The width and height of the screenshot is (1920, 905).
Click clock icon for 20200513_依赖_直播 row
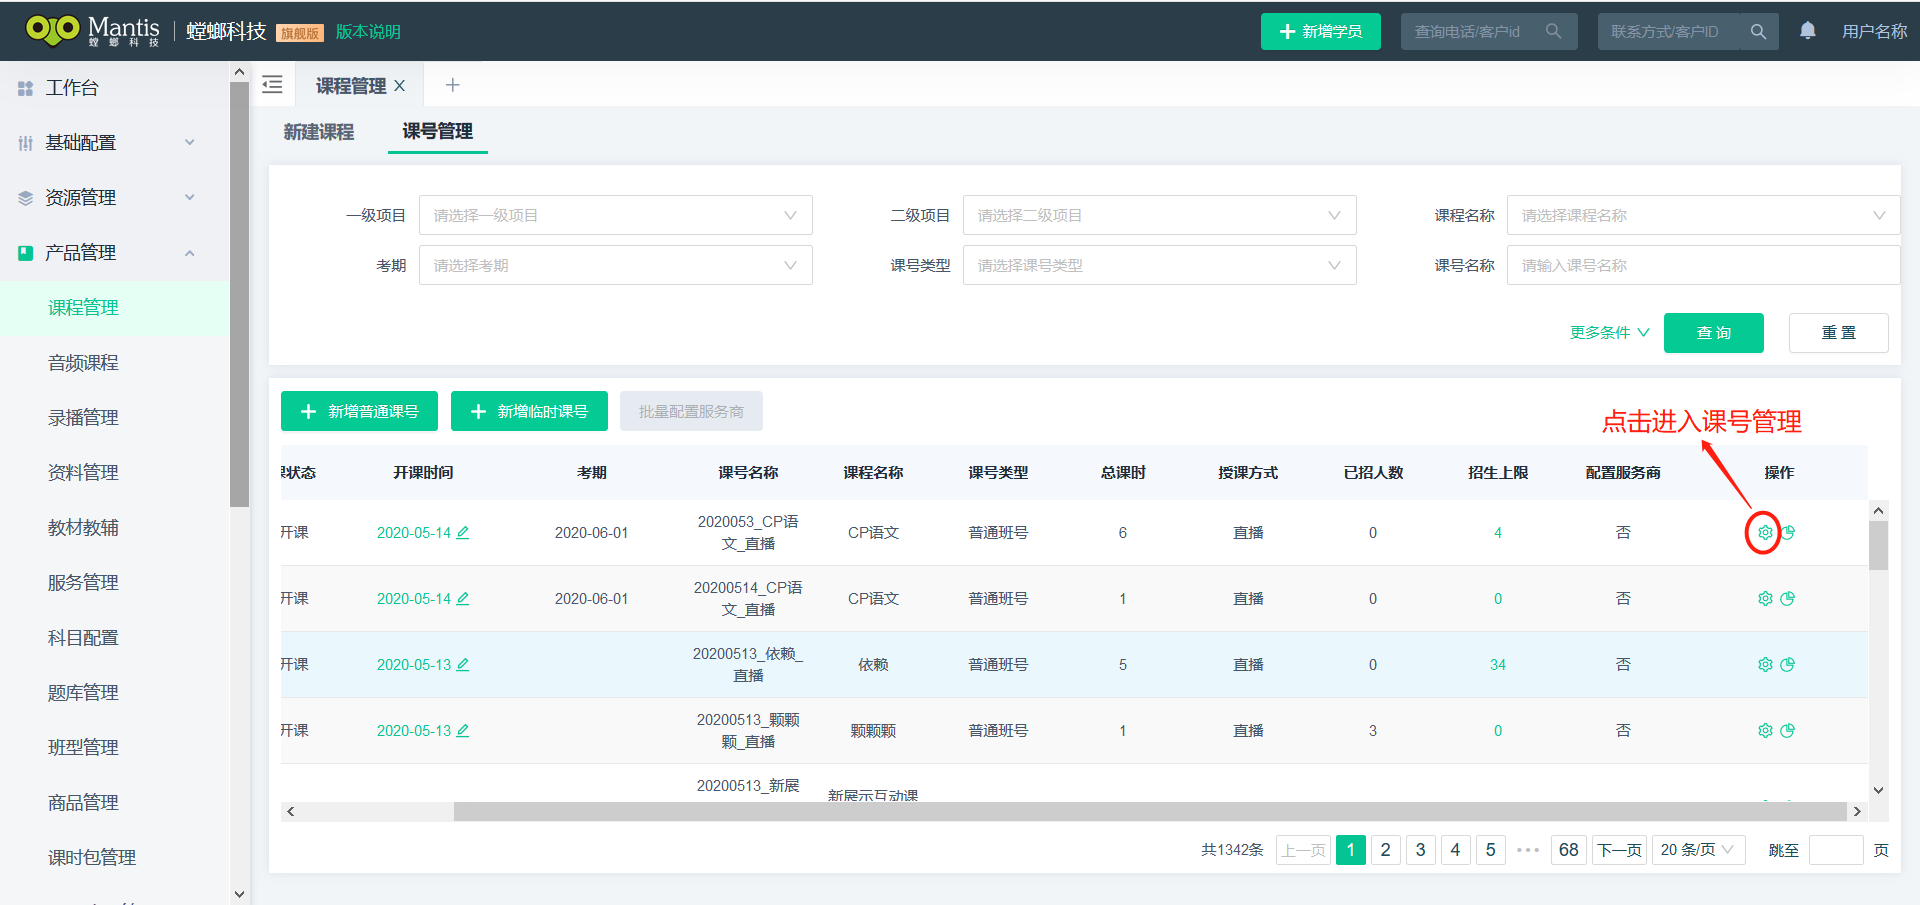tap(1788, 664)
